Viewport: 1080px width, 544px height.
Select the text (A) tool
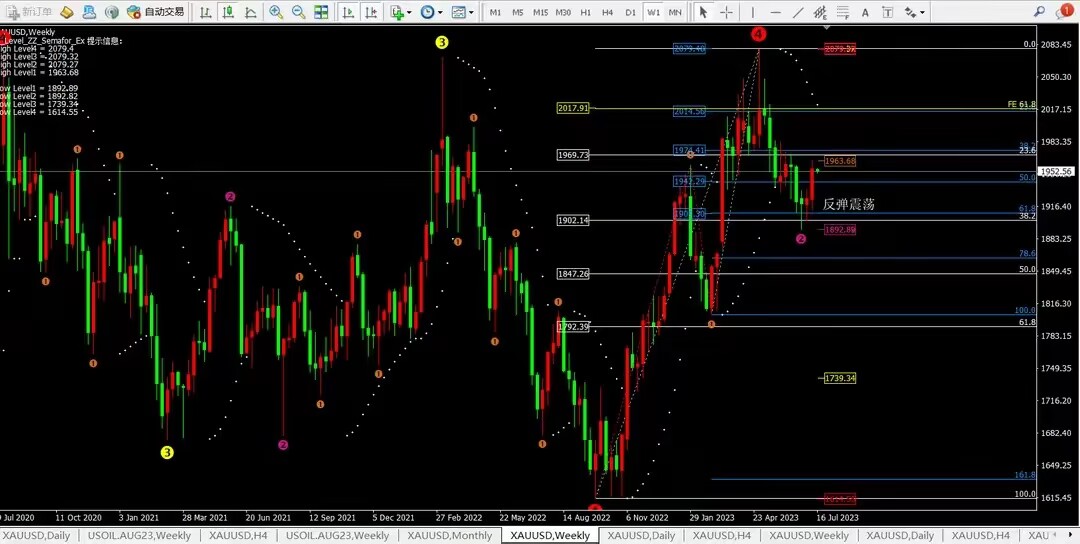click(866, 12)
